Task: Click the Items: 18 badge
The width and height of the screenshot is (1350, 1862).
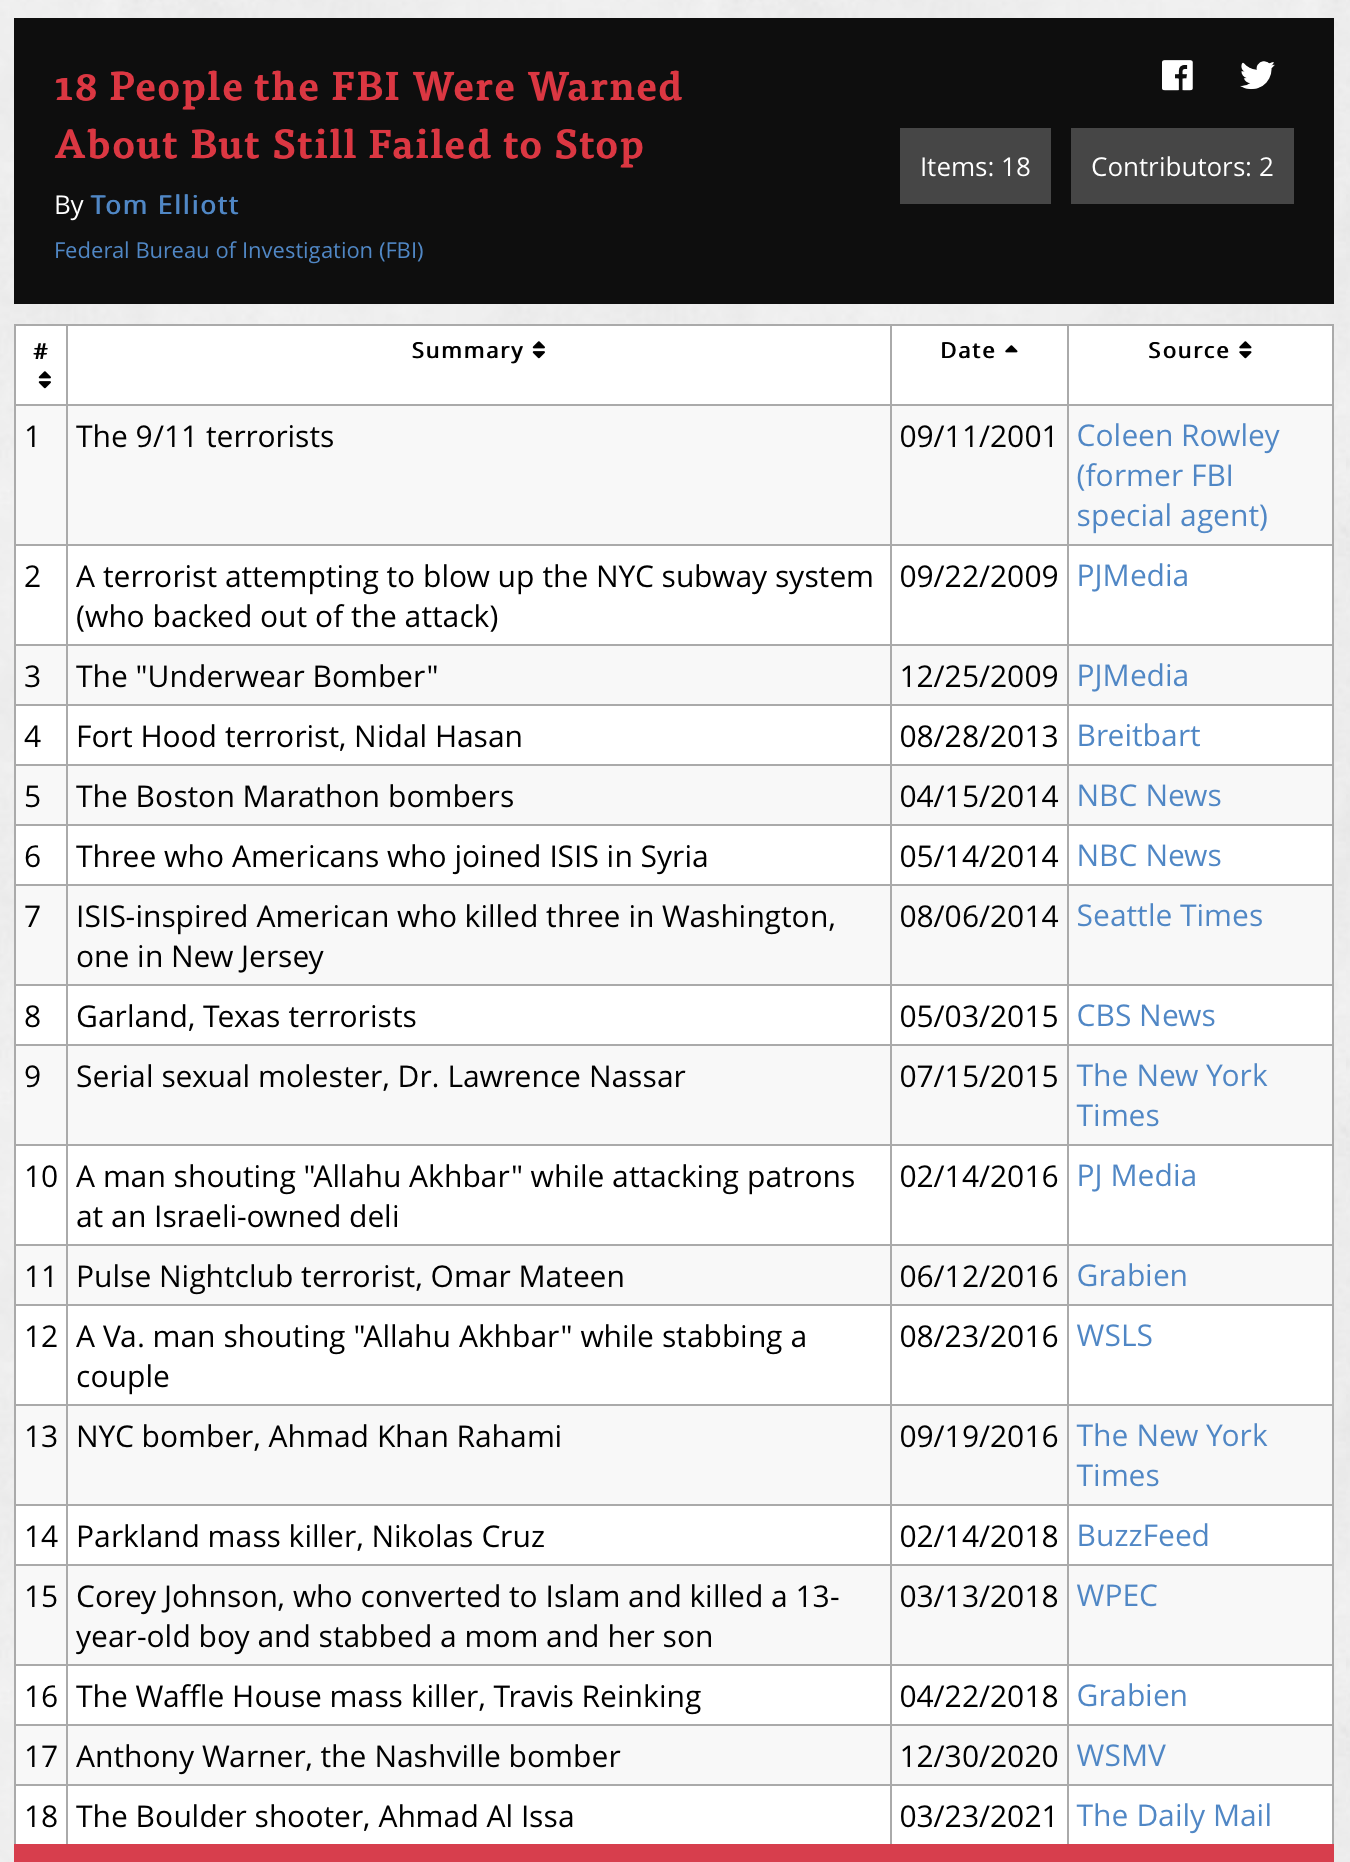Action: (975, 166)
